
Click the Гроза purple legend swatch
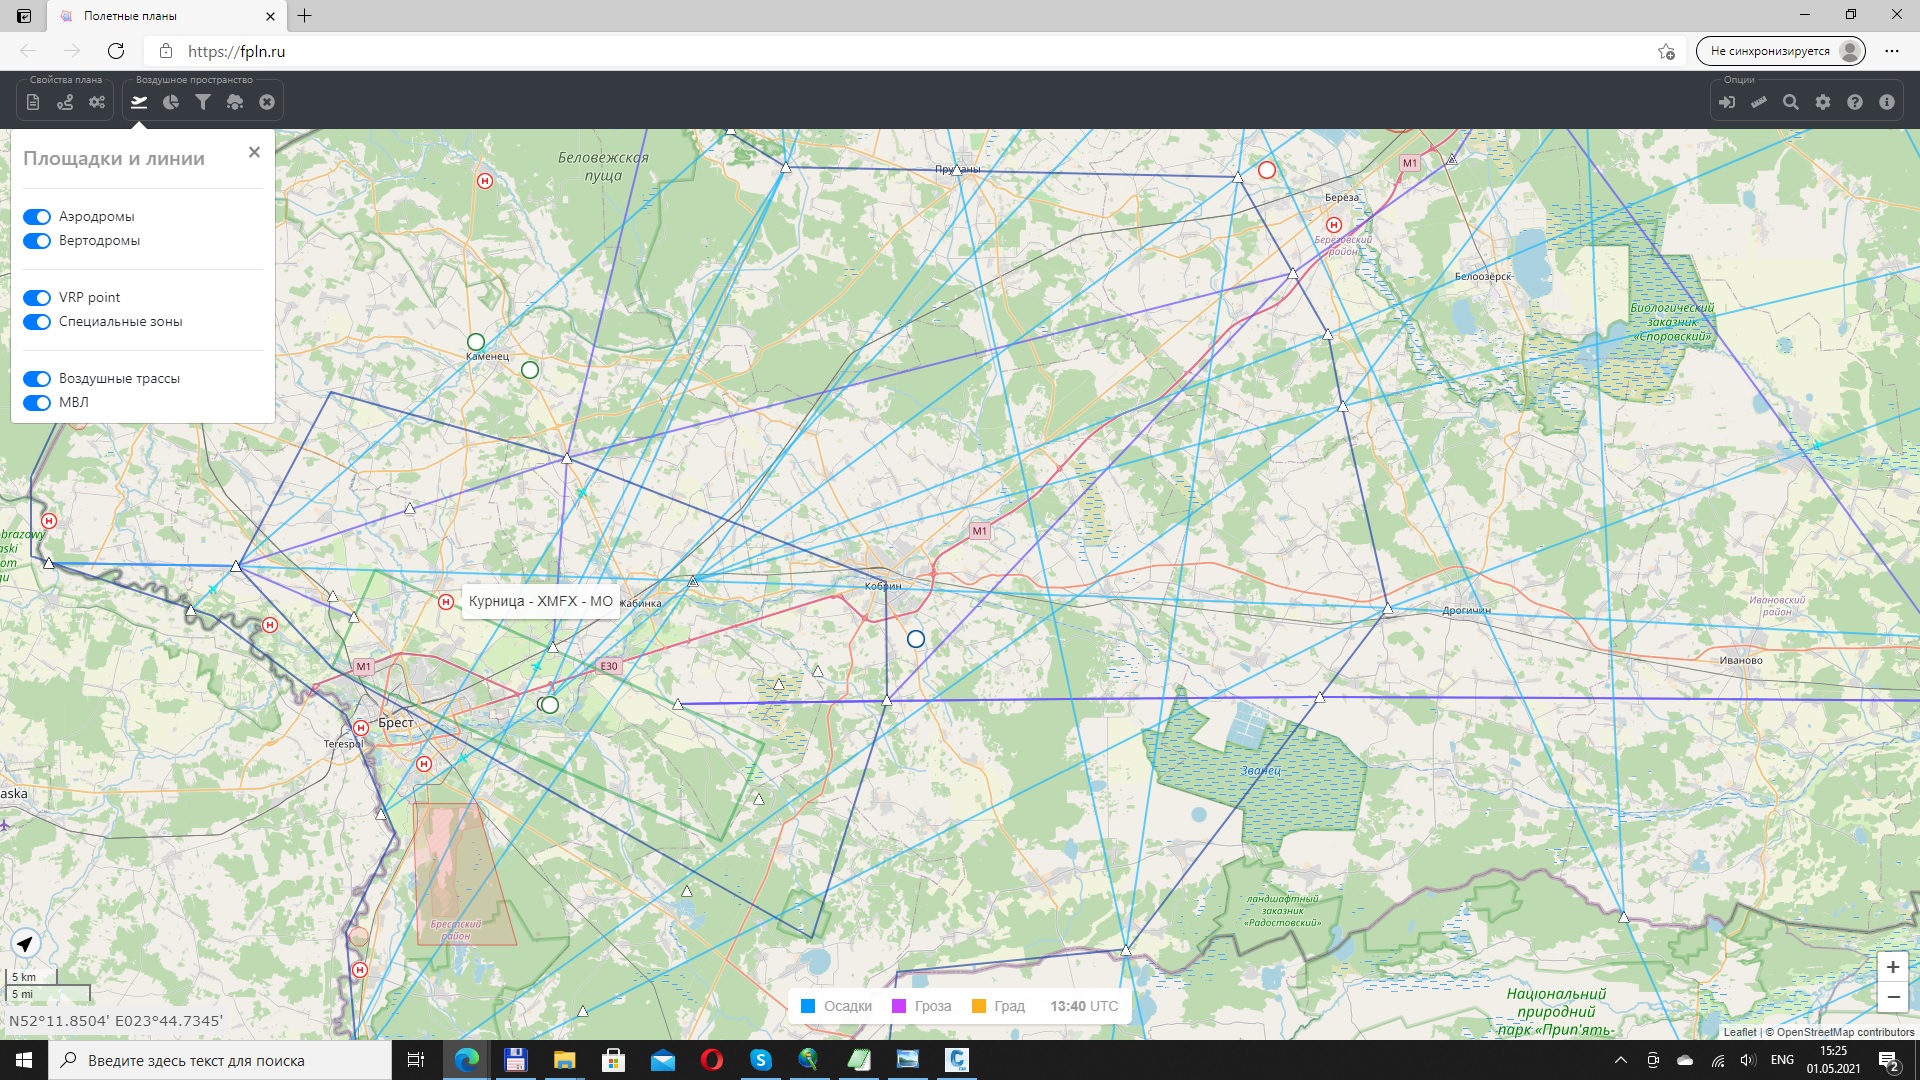click(x=899, y=1006)
